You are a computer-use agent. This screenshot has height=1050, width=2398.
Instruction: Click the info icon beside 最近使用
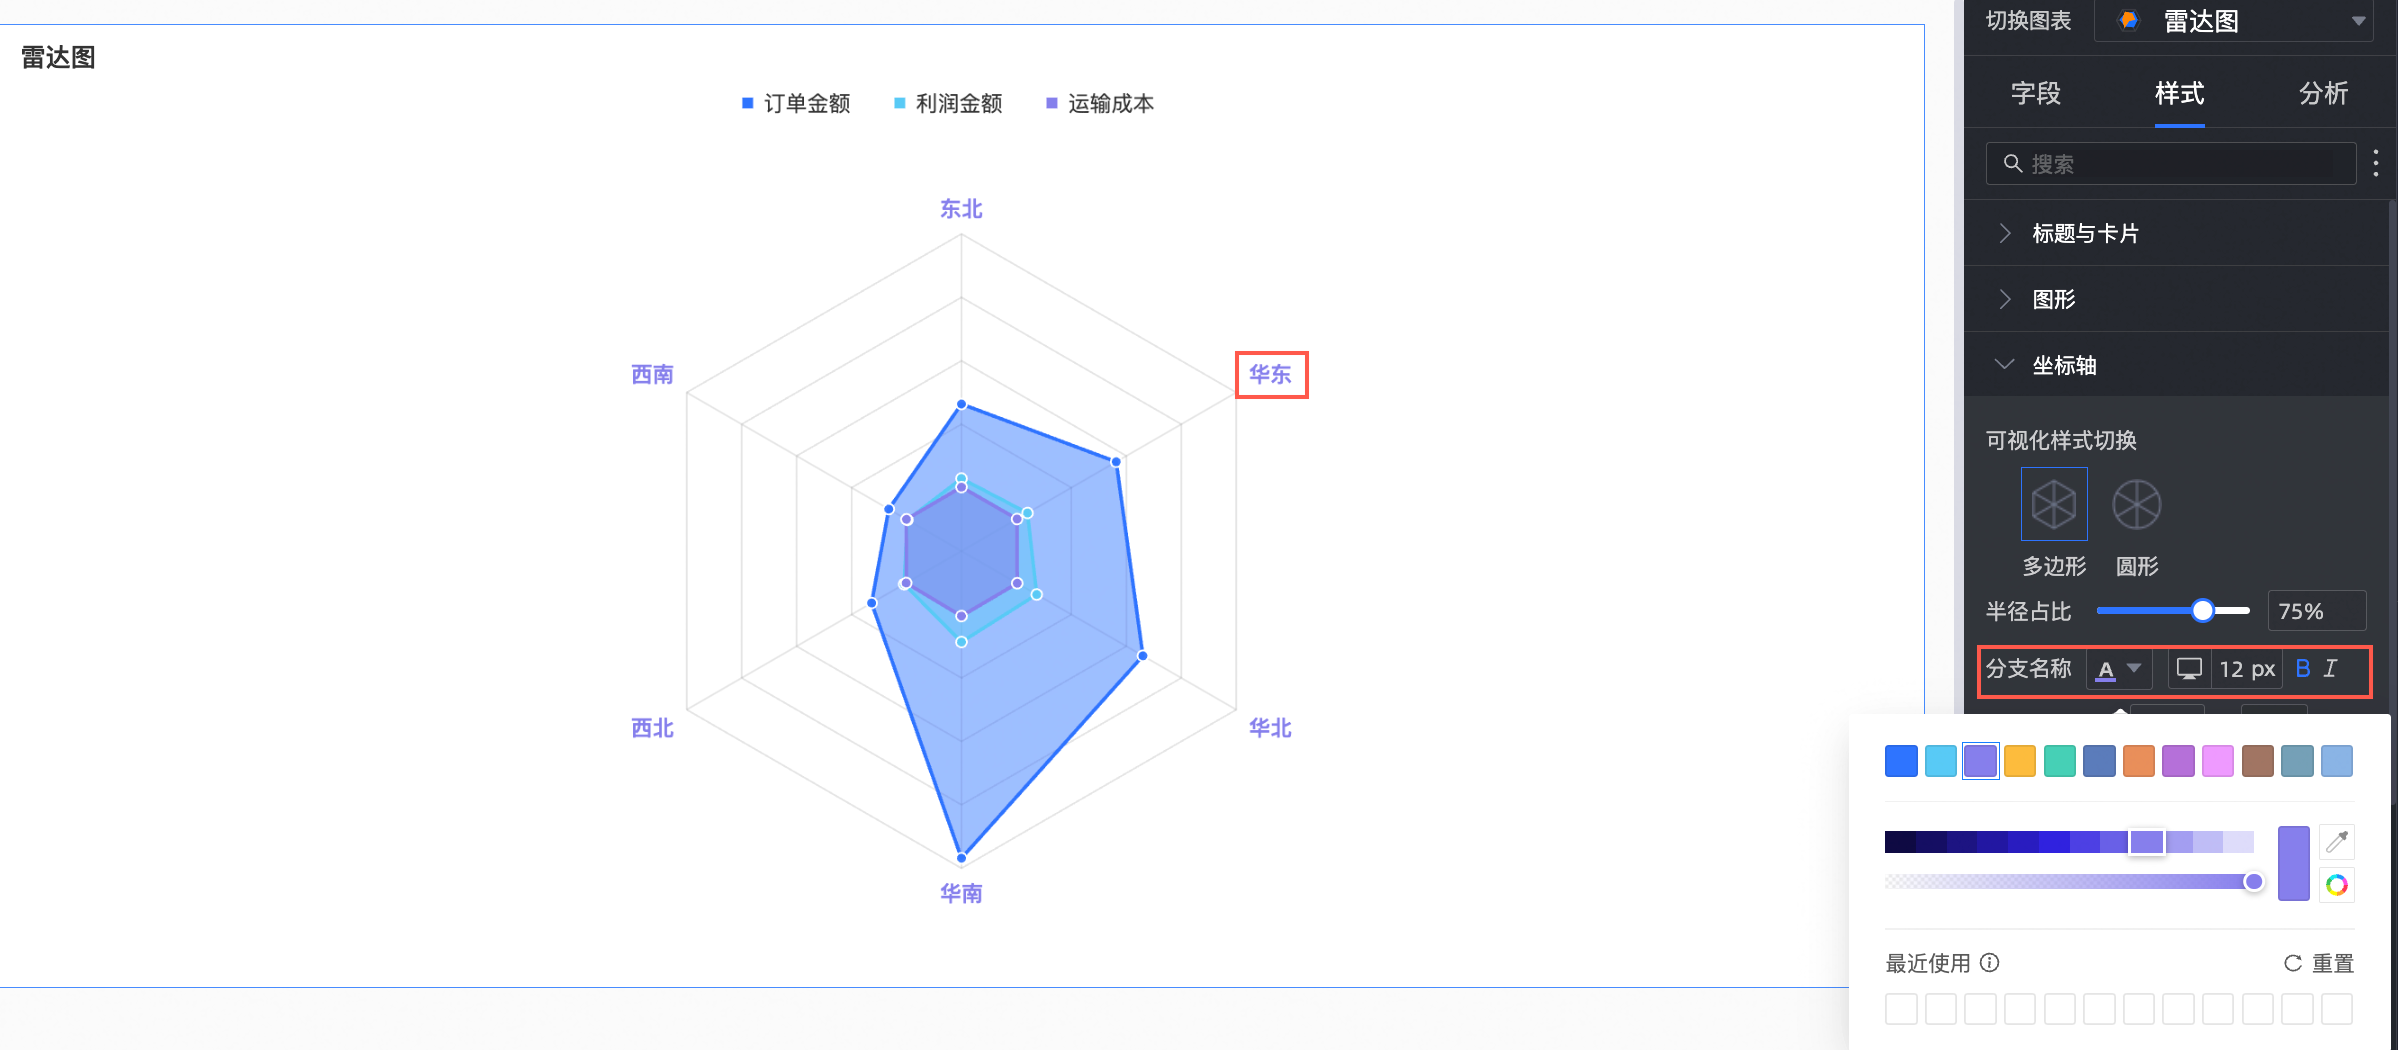(x=1990, y=962)
